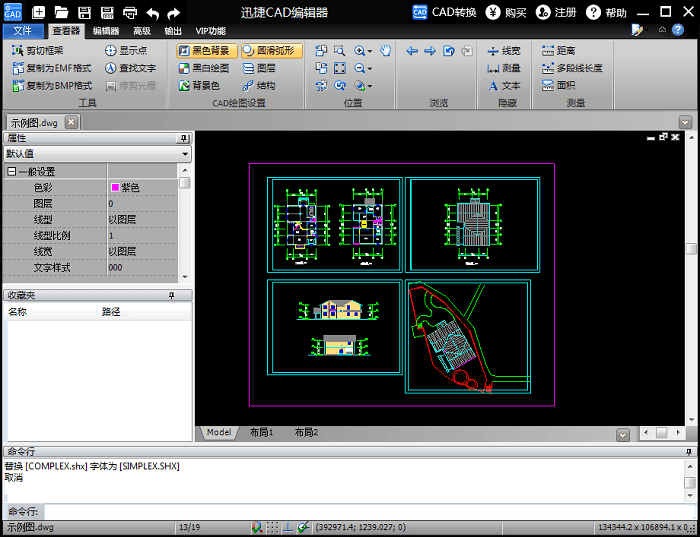Image resolution: width=700 pixels, height=537 pixels.
Task: Open zoom-in dropdown arrow in 位置 group
Action: 370,50
